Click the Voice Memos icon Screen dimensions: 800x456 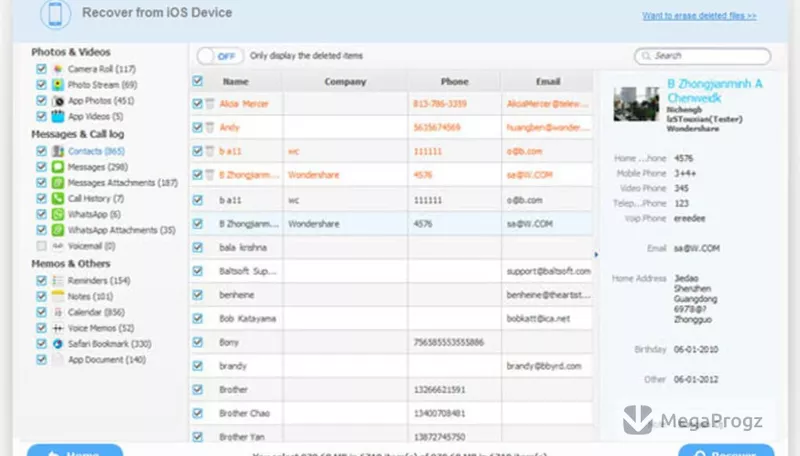point(58,328)
